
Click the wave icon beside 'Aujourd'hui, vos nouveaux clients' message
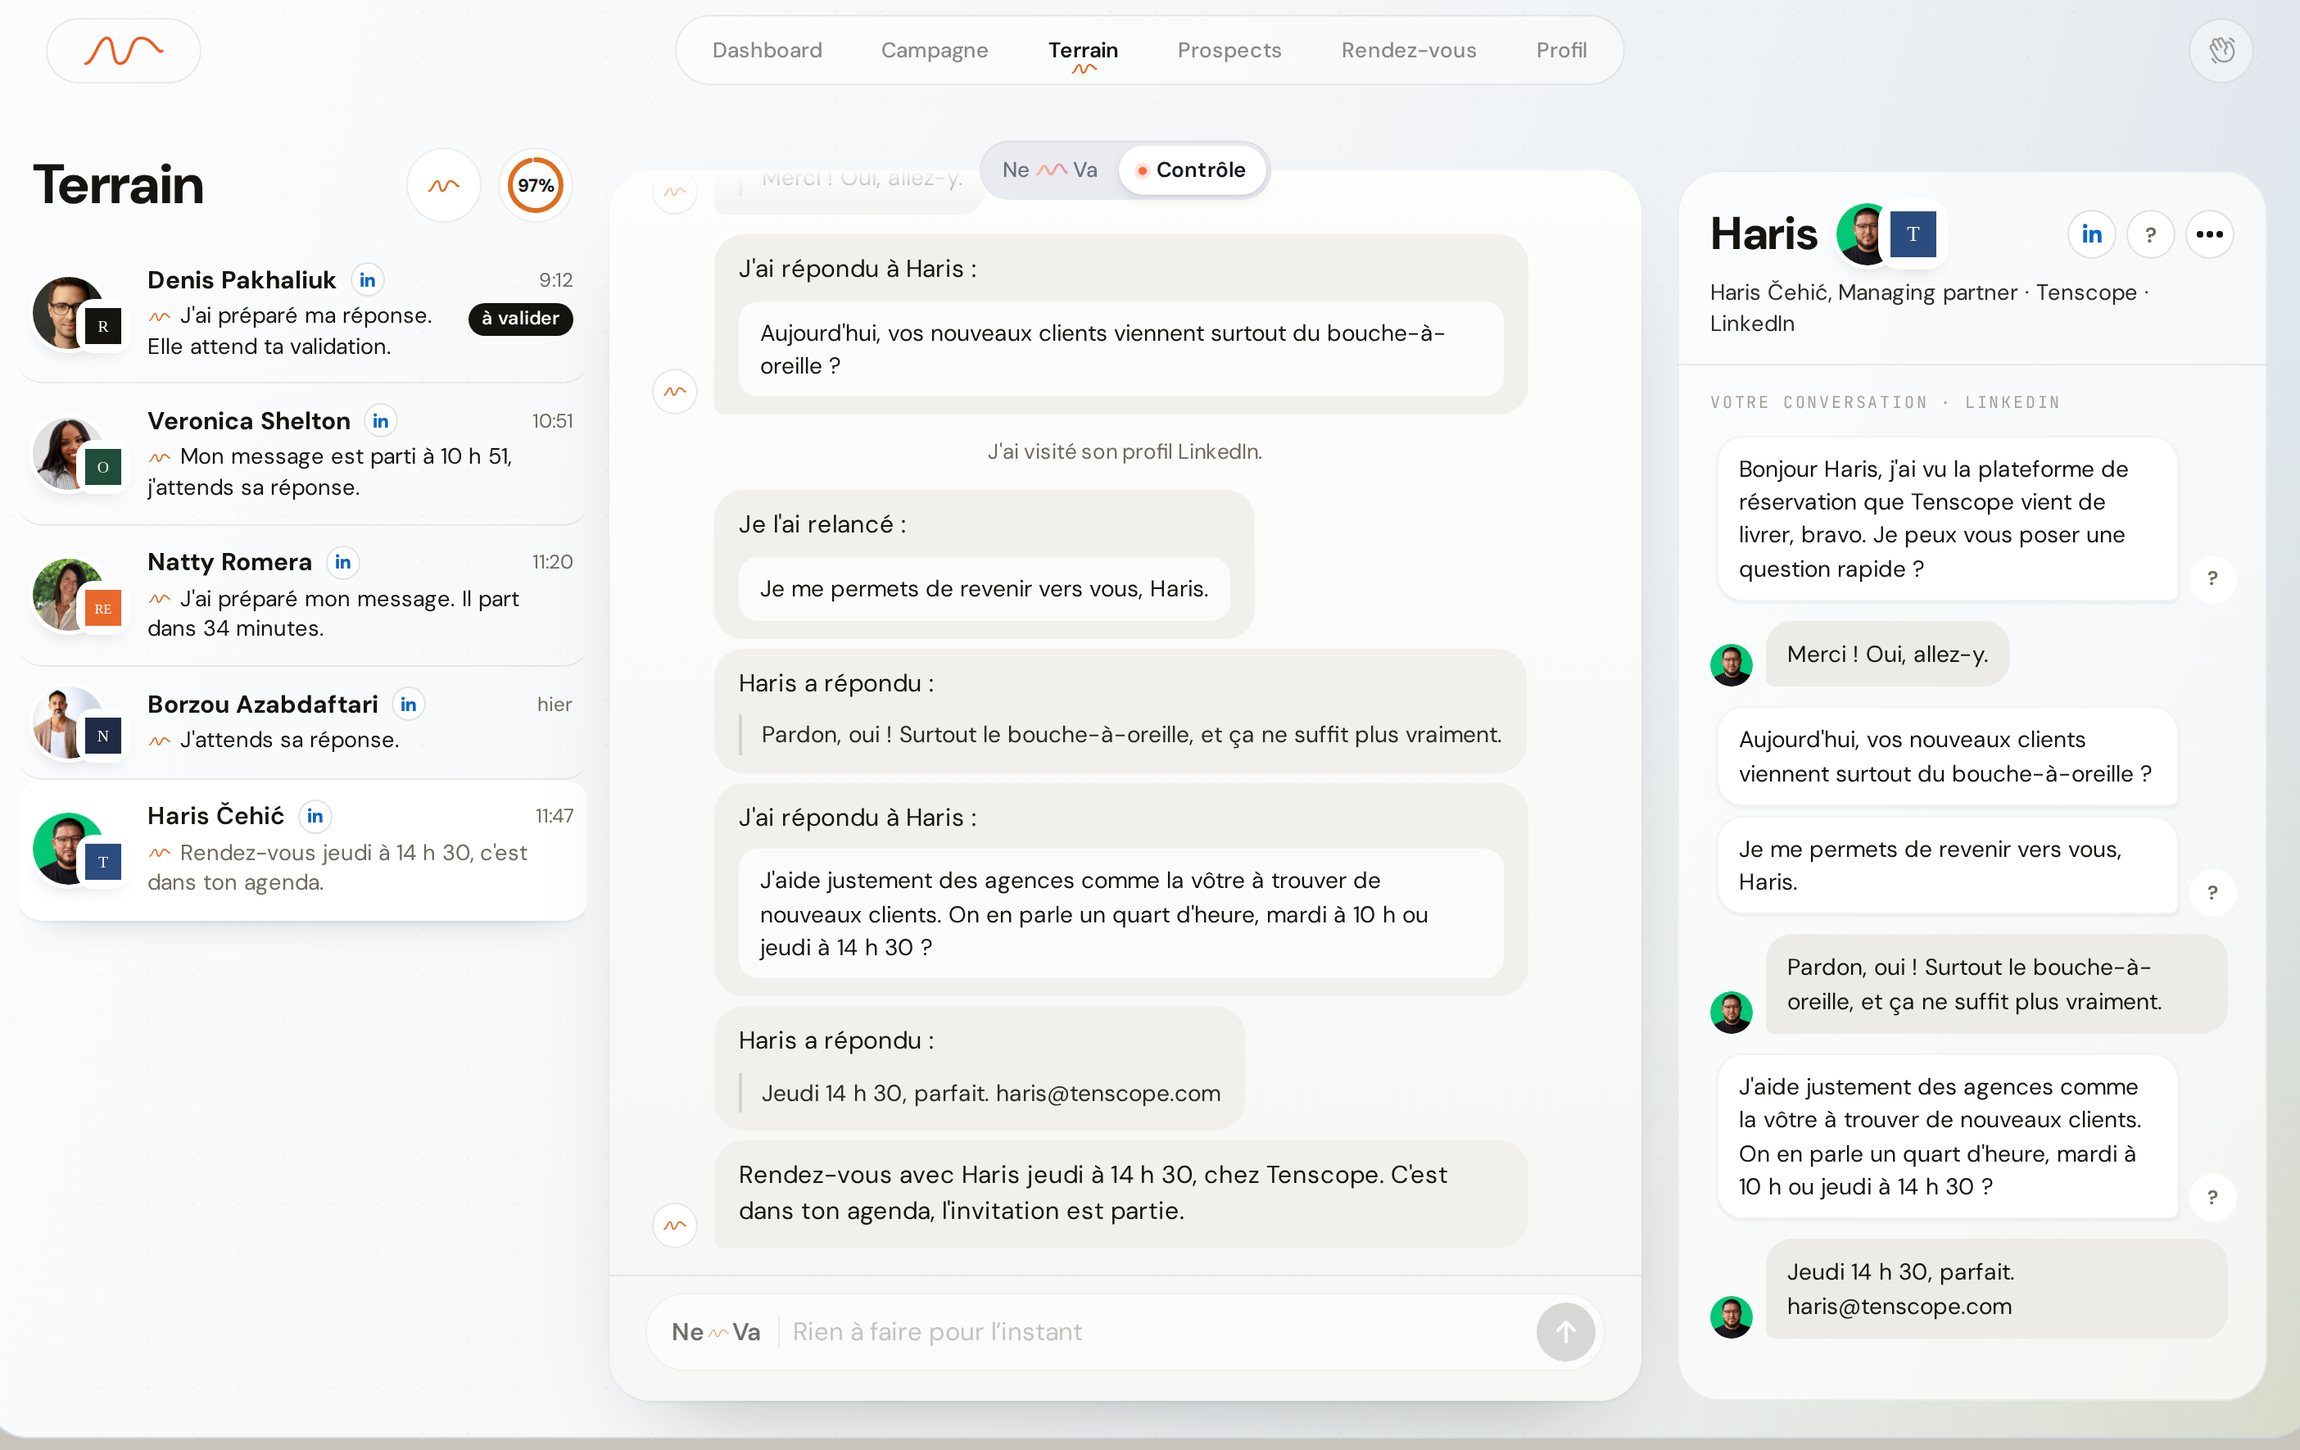(675, 391)
